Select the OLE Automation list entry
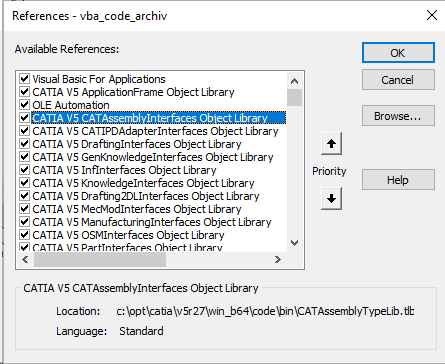Image resolution: width=445 pixels, height=364 pixels. [x=71, y=105]
